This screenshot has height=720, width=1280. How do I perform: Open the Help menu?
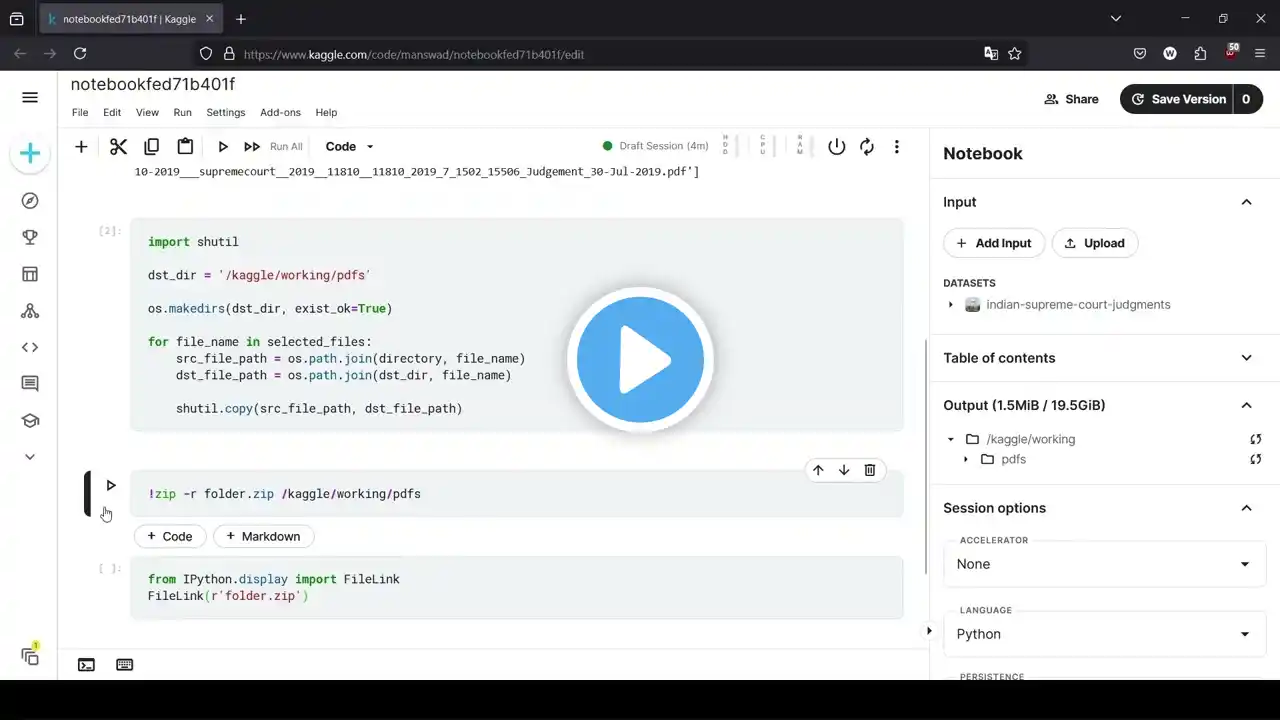tap(326, 113)
